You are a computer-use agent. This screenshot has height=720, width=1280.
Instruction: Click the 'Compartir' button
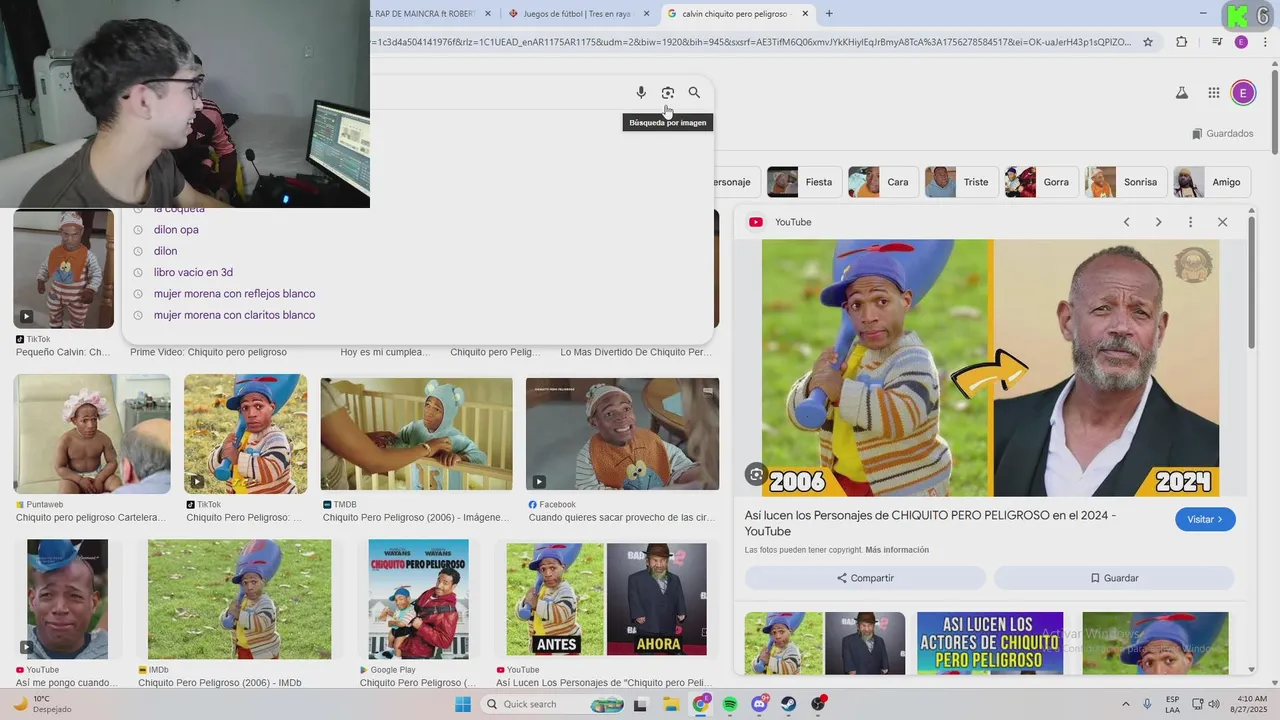tap(865, 578)
